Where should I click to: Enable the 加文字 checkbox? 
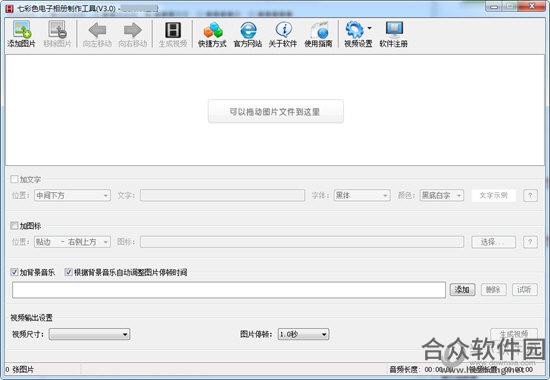pyautogui.click(x=14, y=179)
